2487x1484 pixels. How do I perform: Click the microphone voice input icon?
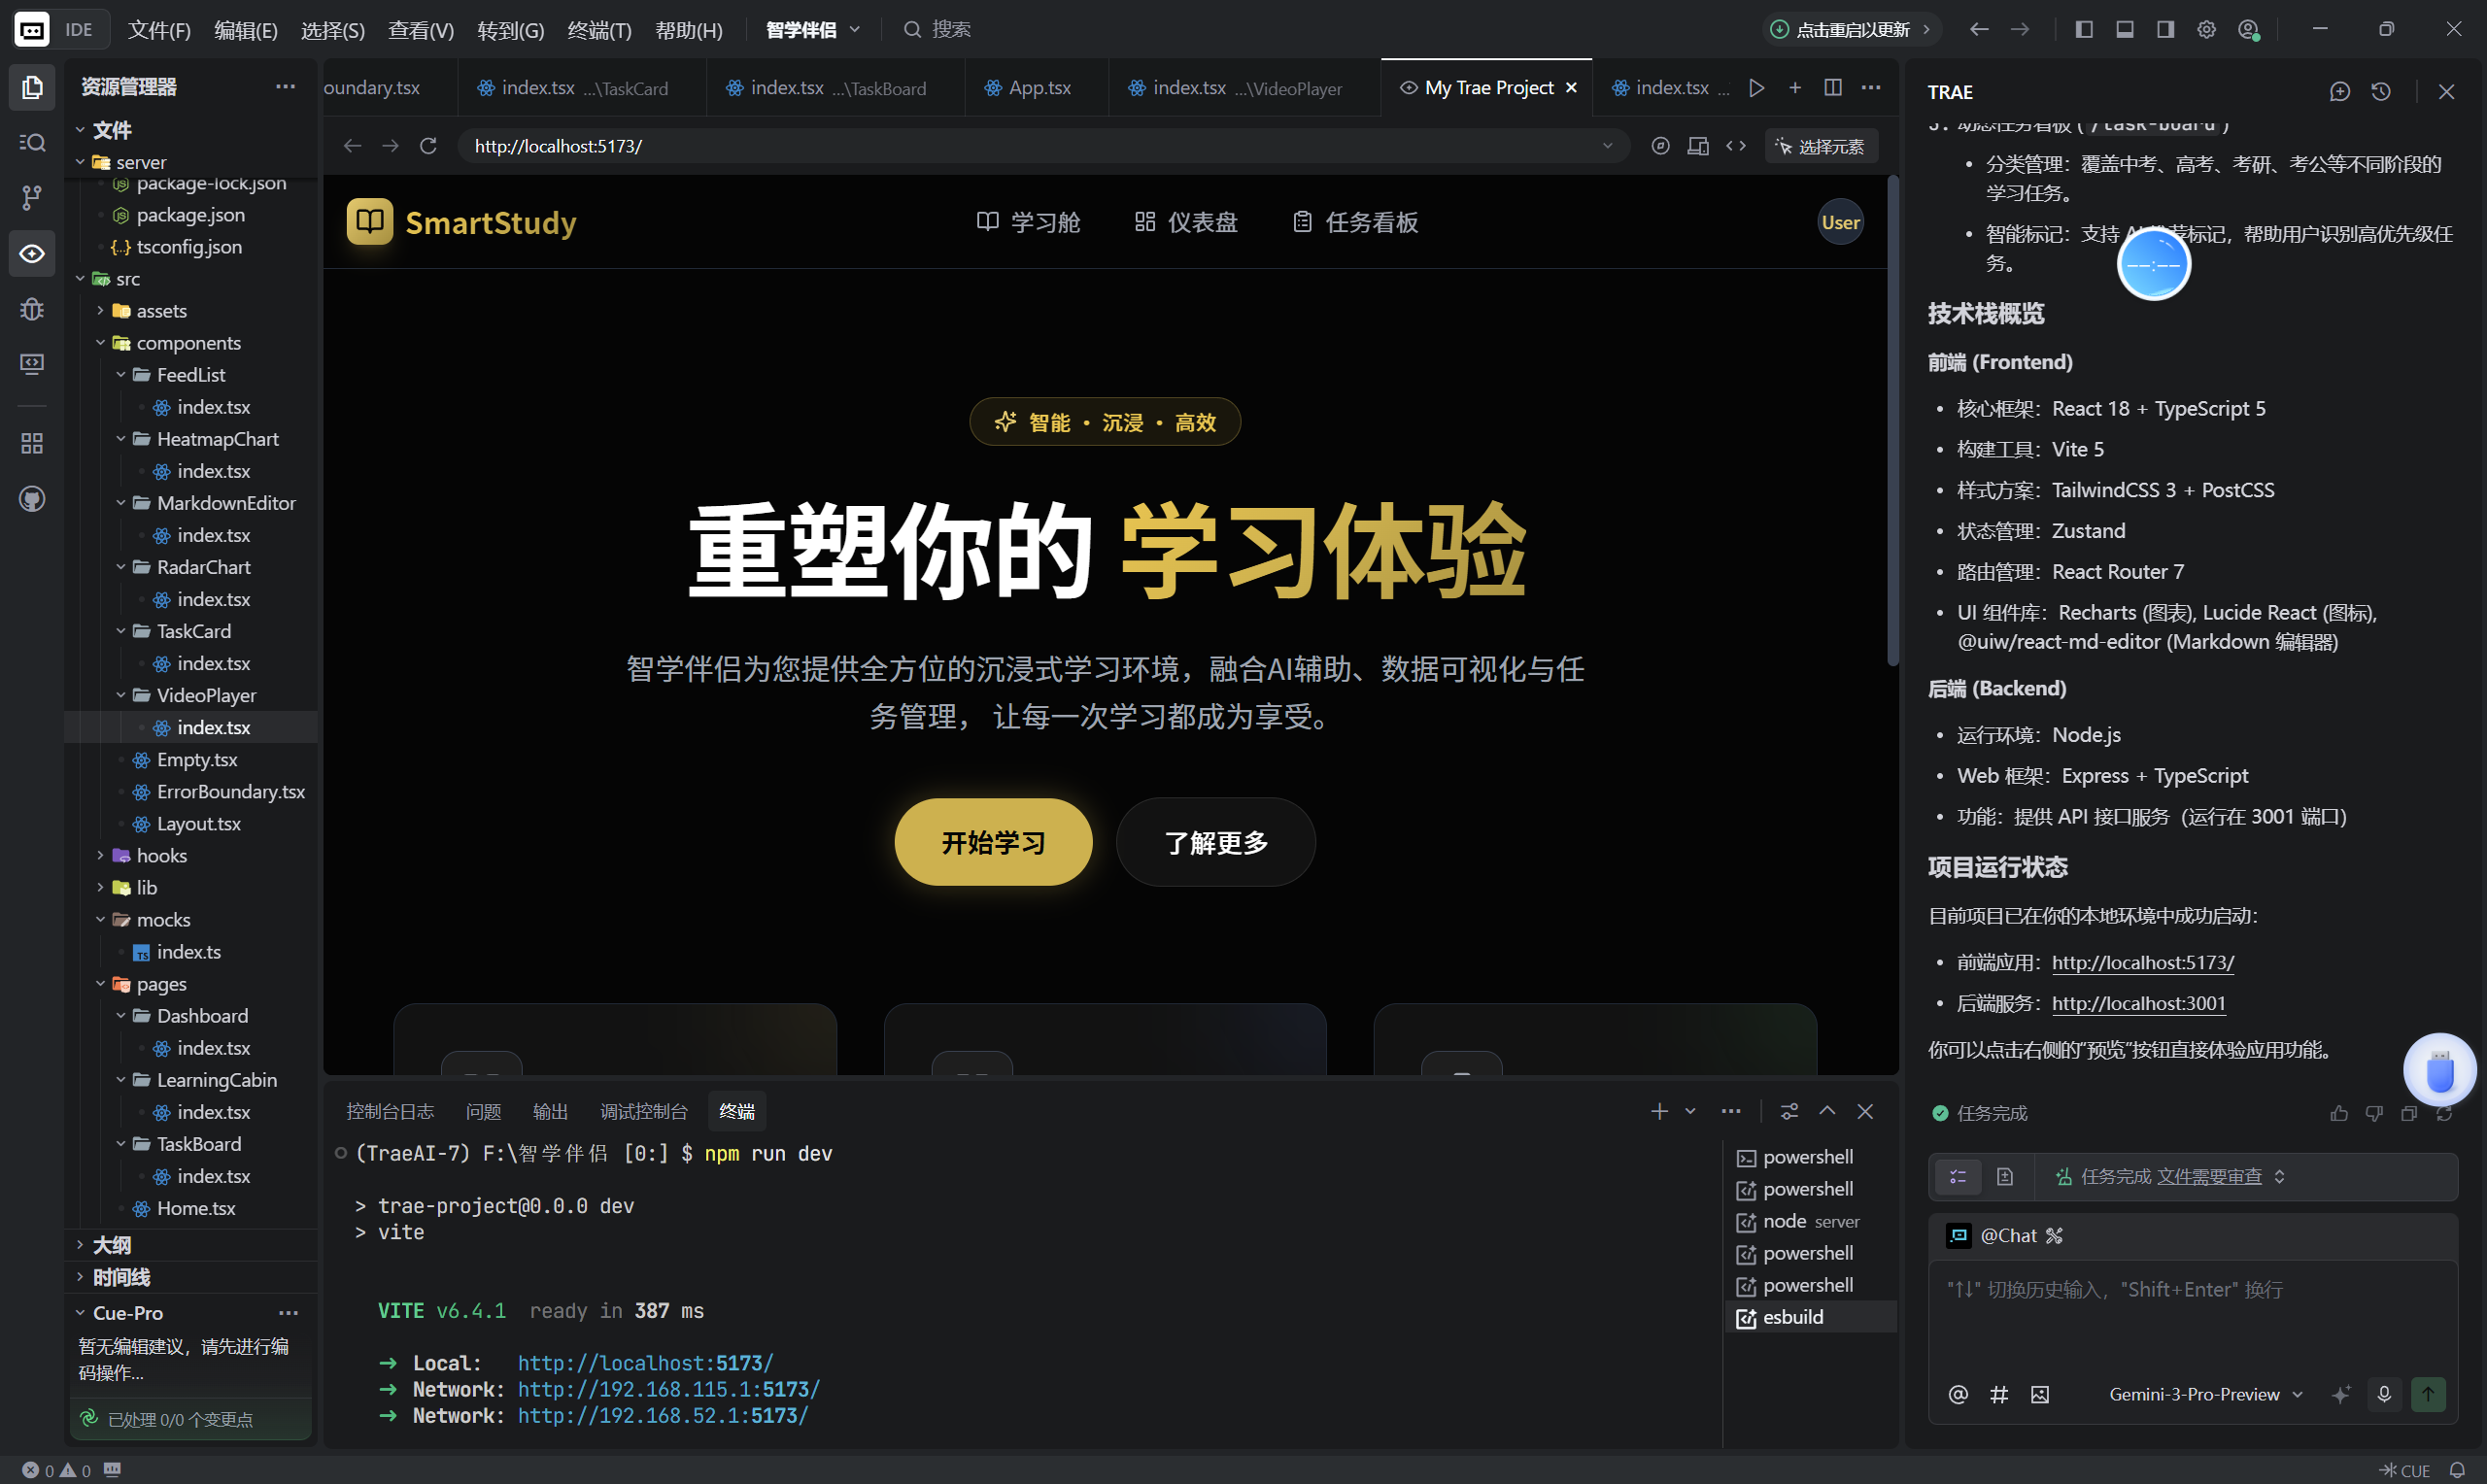pyautogui.click(x=2383, y=1393)
